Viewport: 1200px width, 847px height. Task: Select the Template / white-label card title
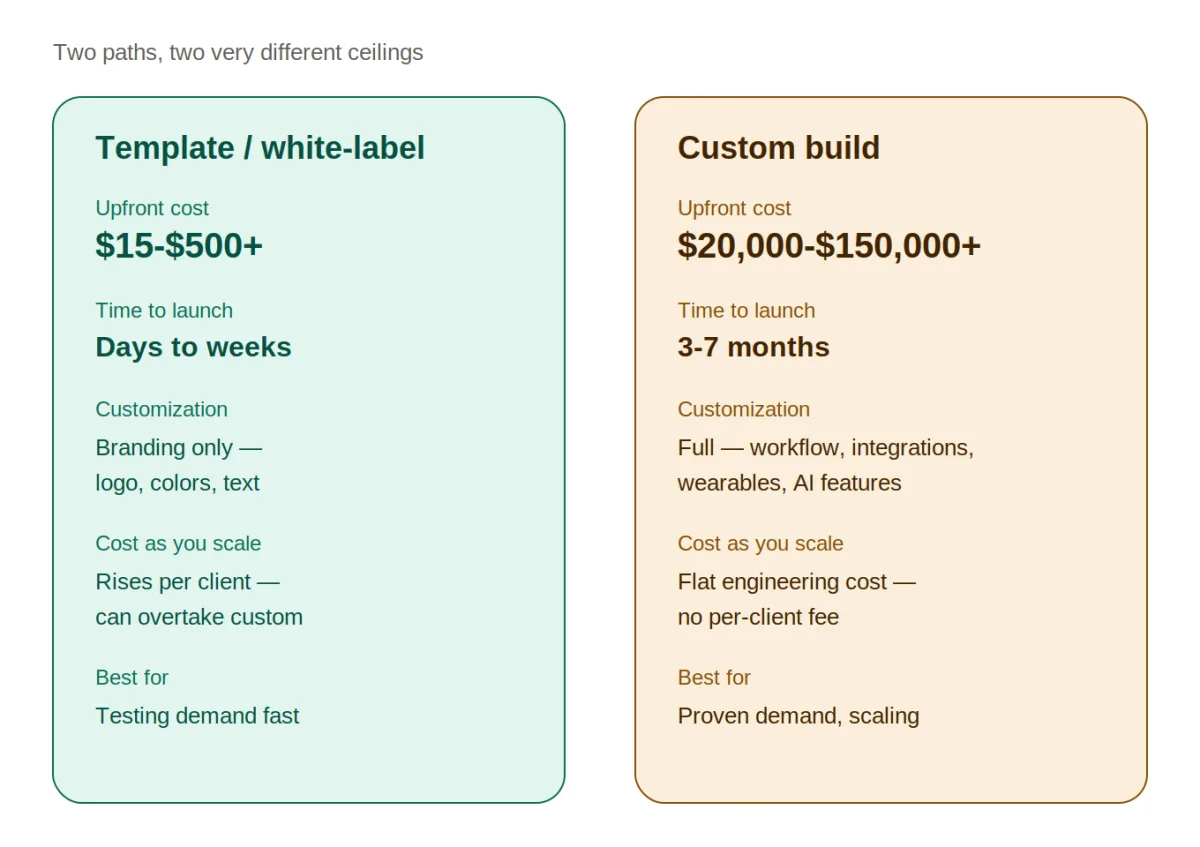[260, 148]
